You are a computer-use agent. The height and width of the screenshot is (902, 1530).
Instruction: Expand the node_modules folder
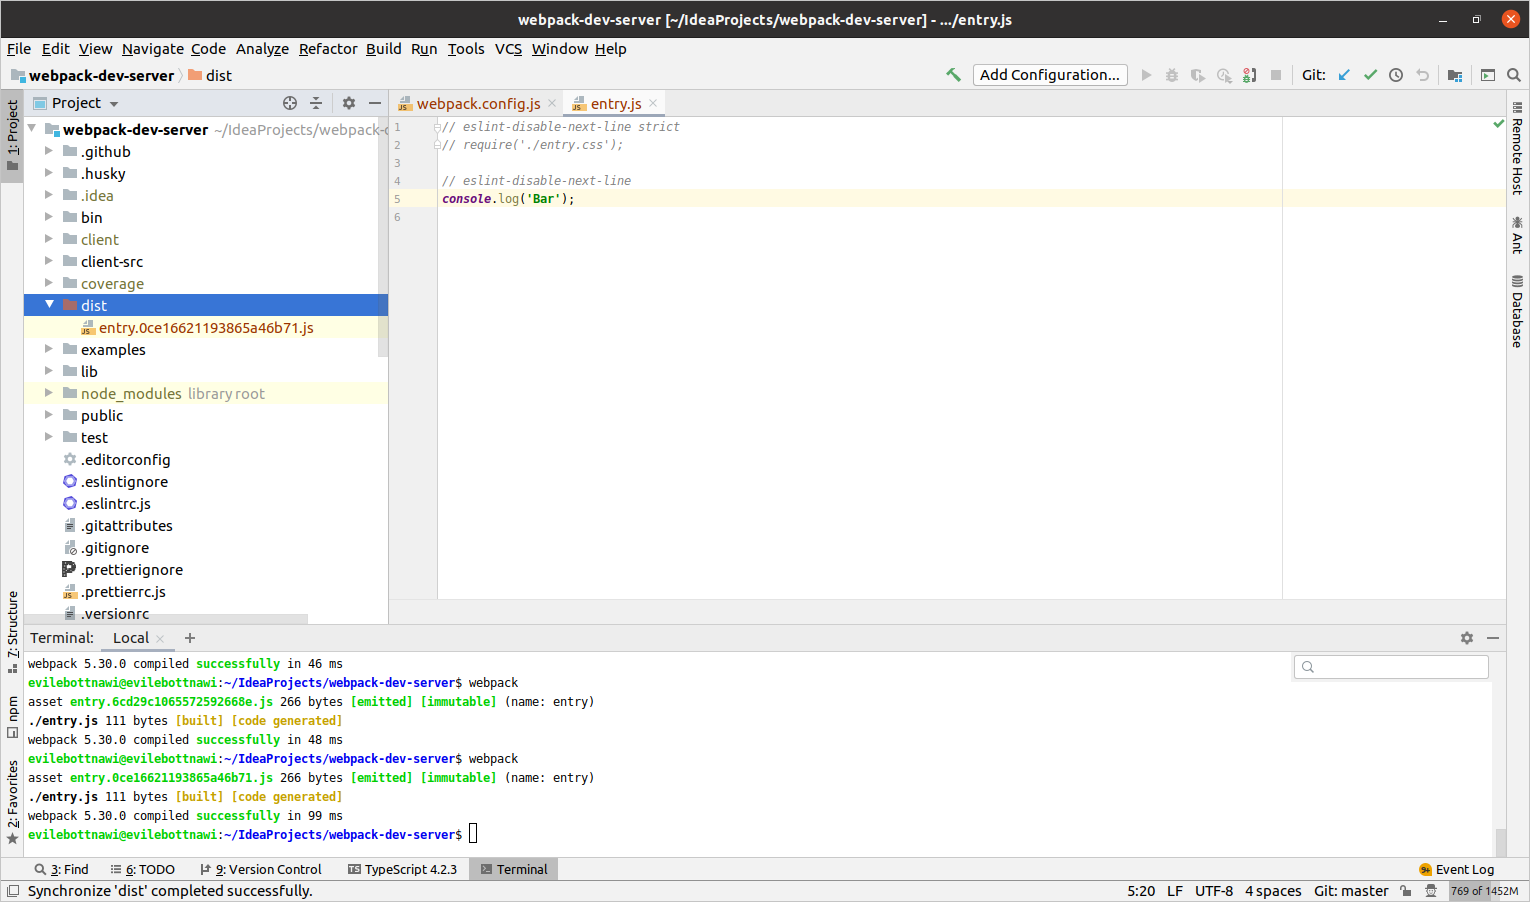click(49, 393)
